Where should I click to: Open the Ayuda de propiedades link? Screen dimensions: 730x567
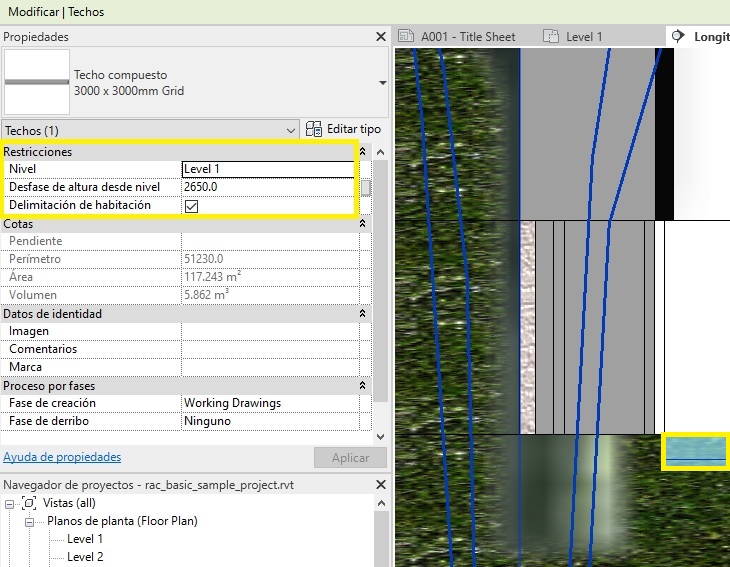[62, 457]
